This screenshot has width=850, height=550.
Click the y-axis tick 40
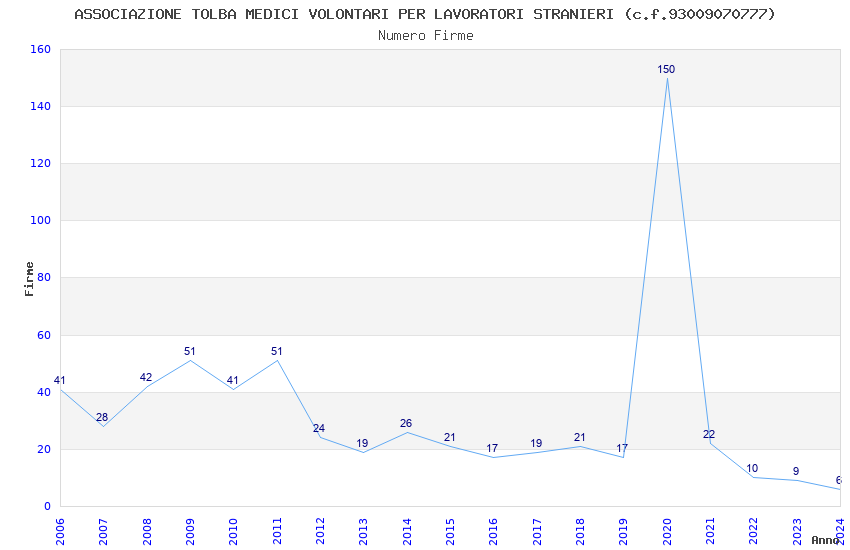[x=44, y=392]
